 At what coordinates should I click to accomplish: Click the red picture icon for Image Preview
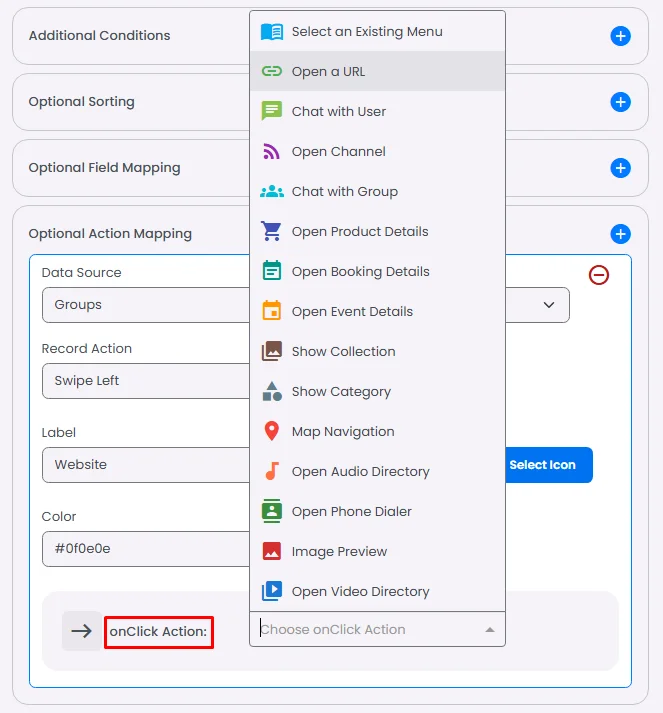[272, 551]
